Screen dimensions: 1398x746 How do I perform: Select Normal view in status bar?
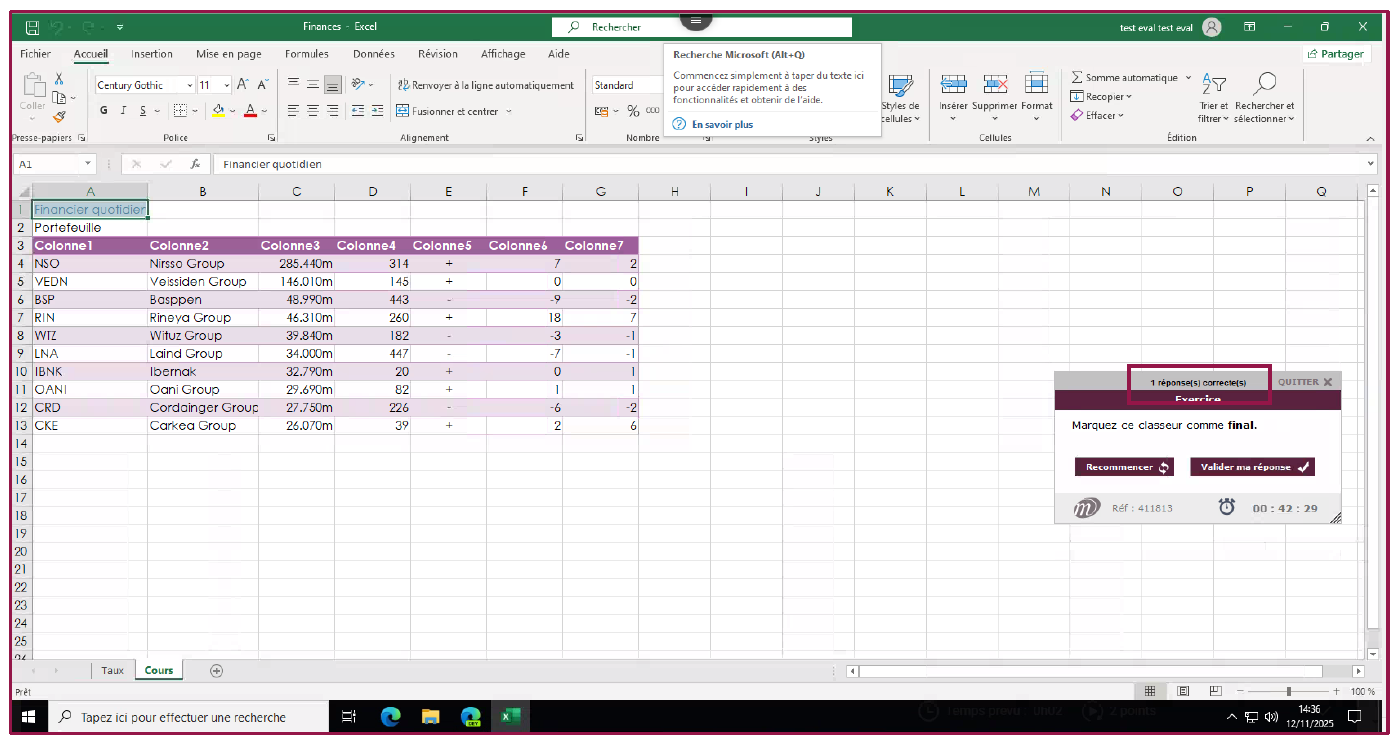pyautogui.click(x=1150, y=691)
